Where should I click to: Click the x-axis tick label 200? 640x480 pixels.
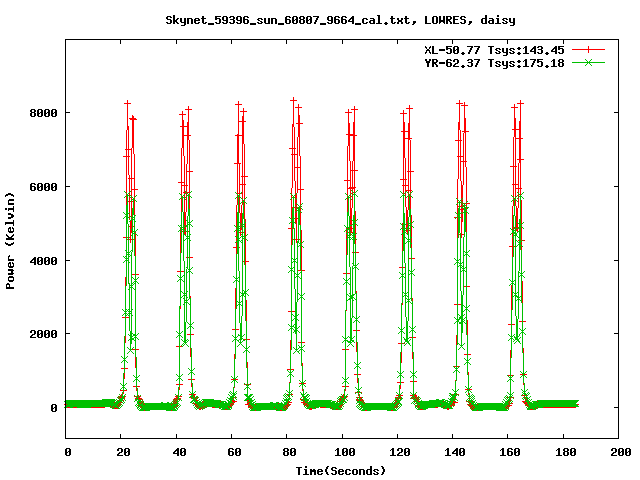point(621,452)
